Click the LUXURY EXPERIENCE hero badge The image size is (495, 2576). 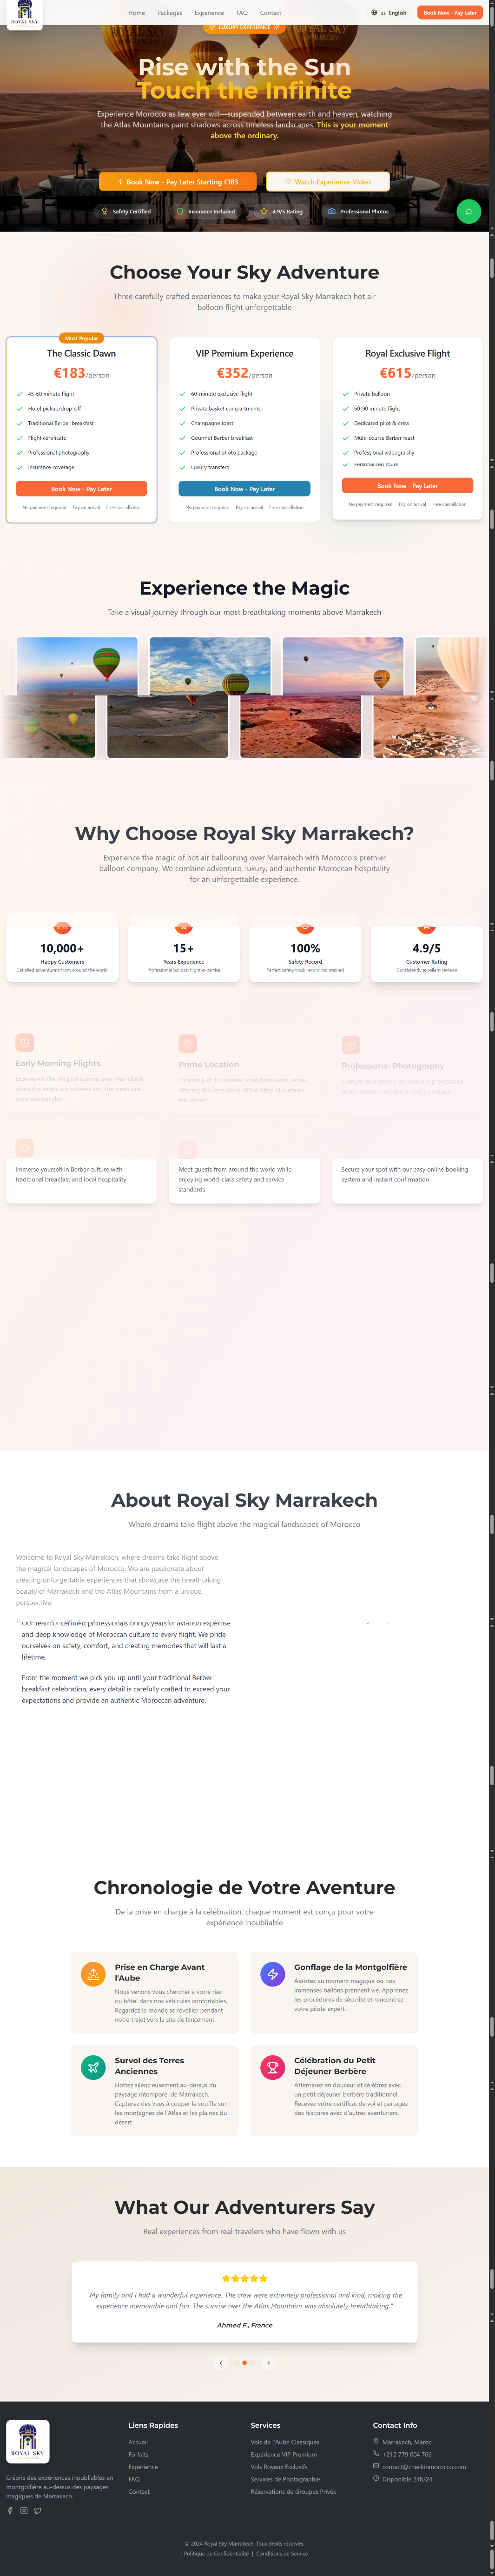tap(244, 28)
